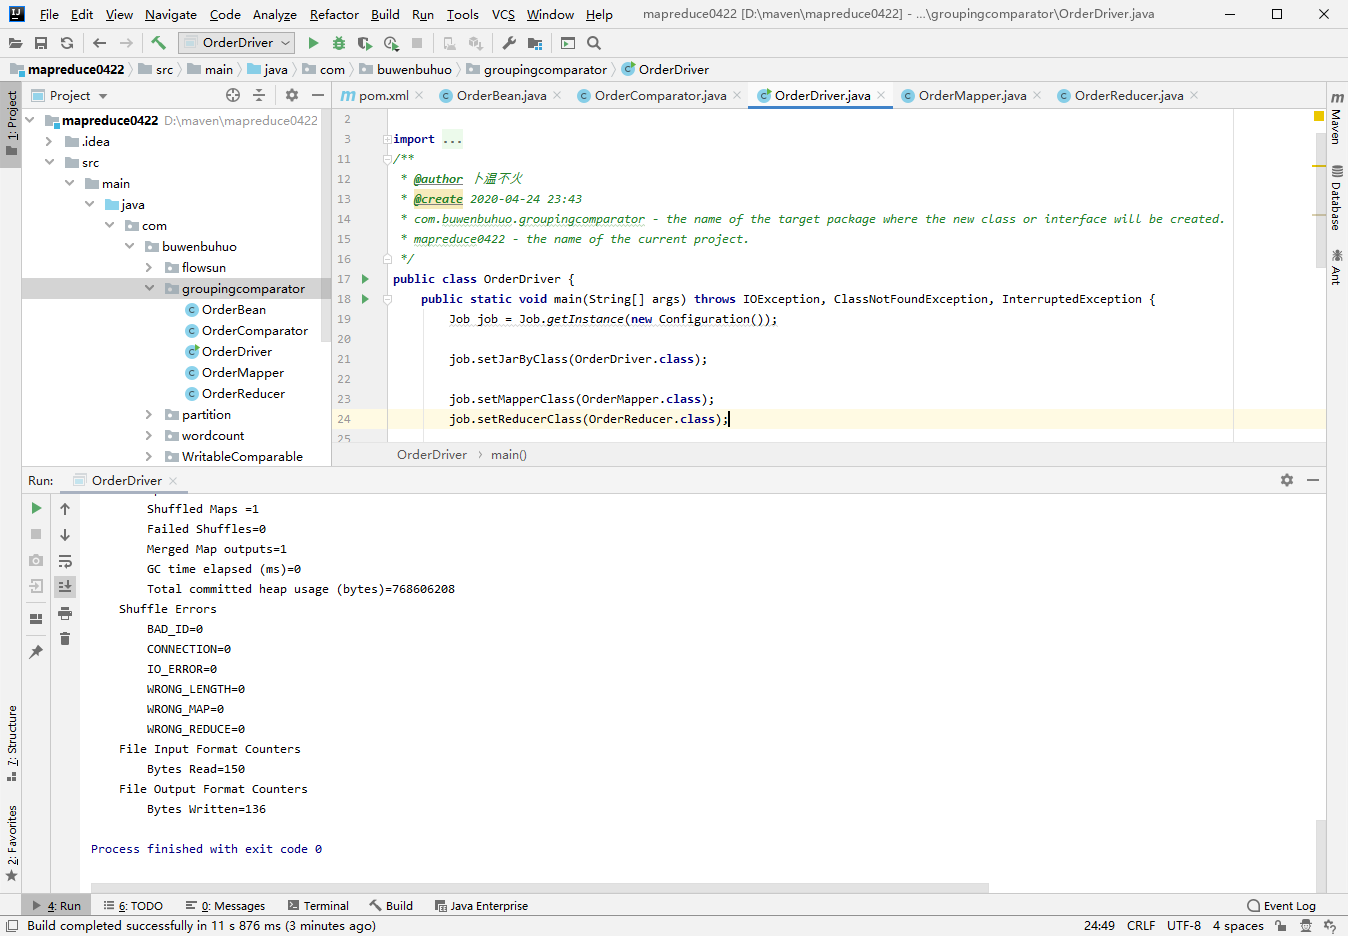Click the buwenbuhuo breadcrumb in navigation bar
Viewport: 1348px width, 936px height.
click(x=405, y=69)
